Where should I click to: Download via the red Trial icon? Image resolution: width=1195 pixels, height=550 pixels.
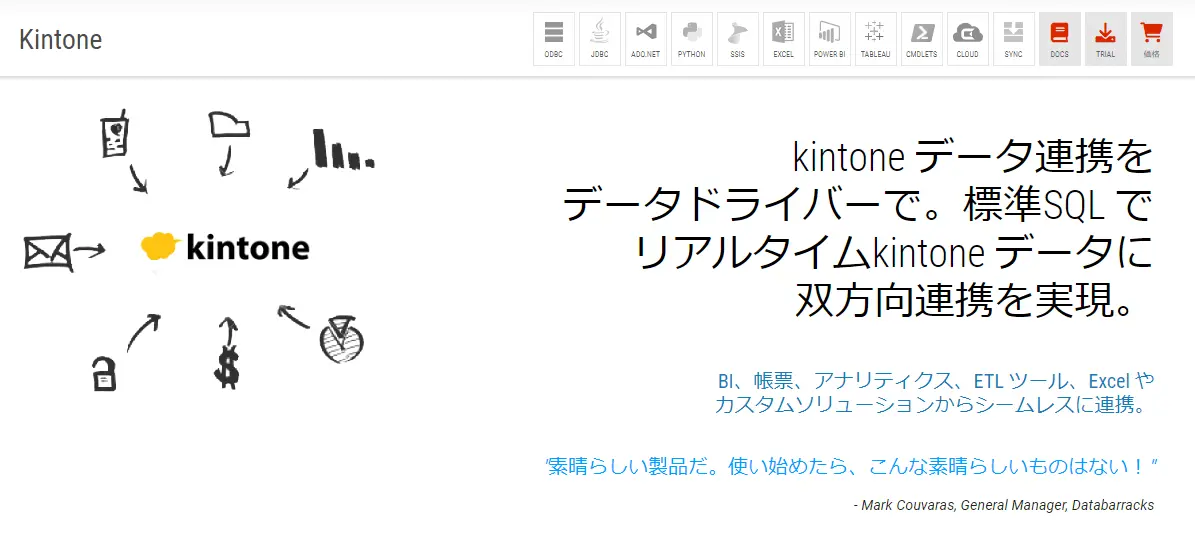(1106, 39)
